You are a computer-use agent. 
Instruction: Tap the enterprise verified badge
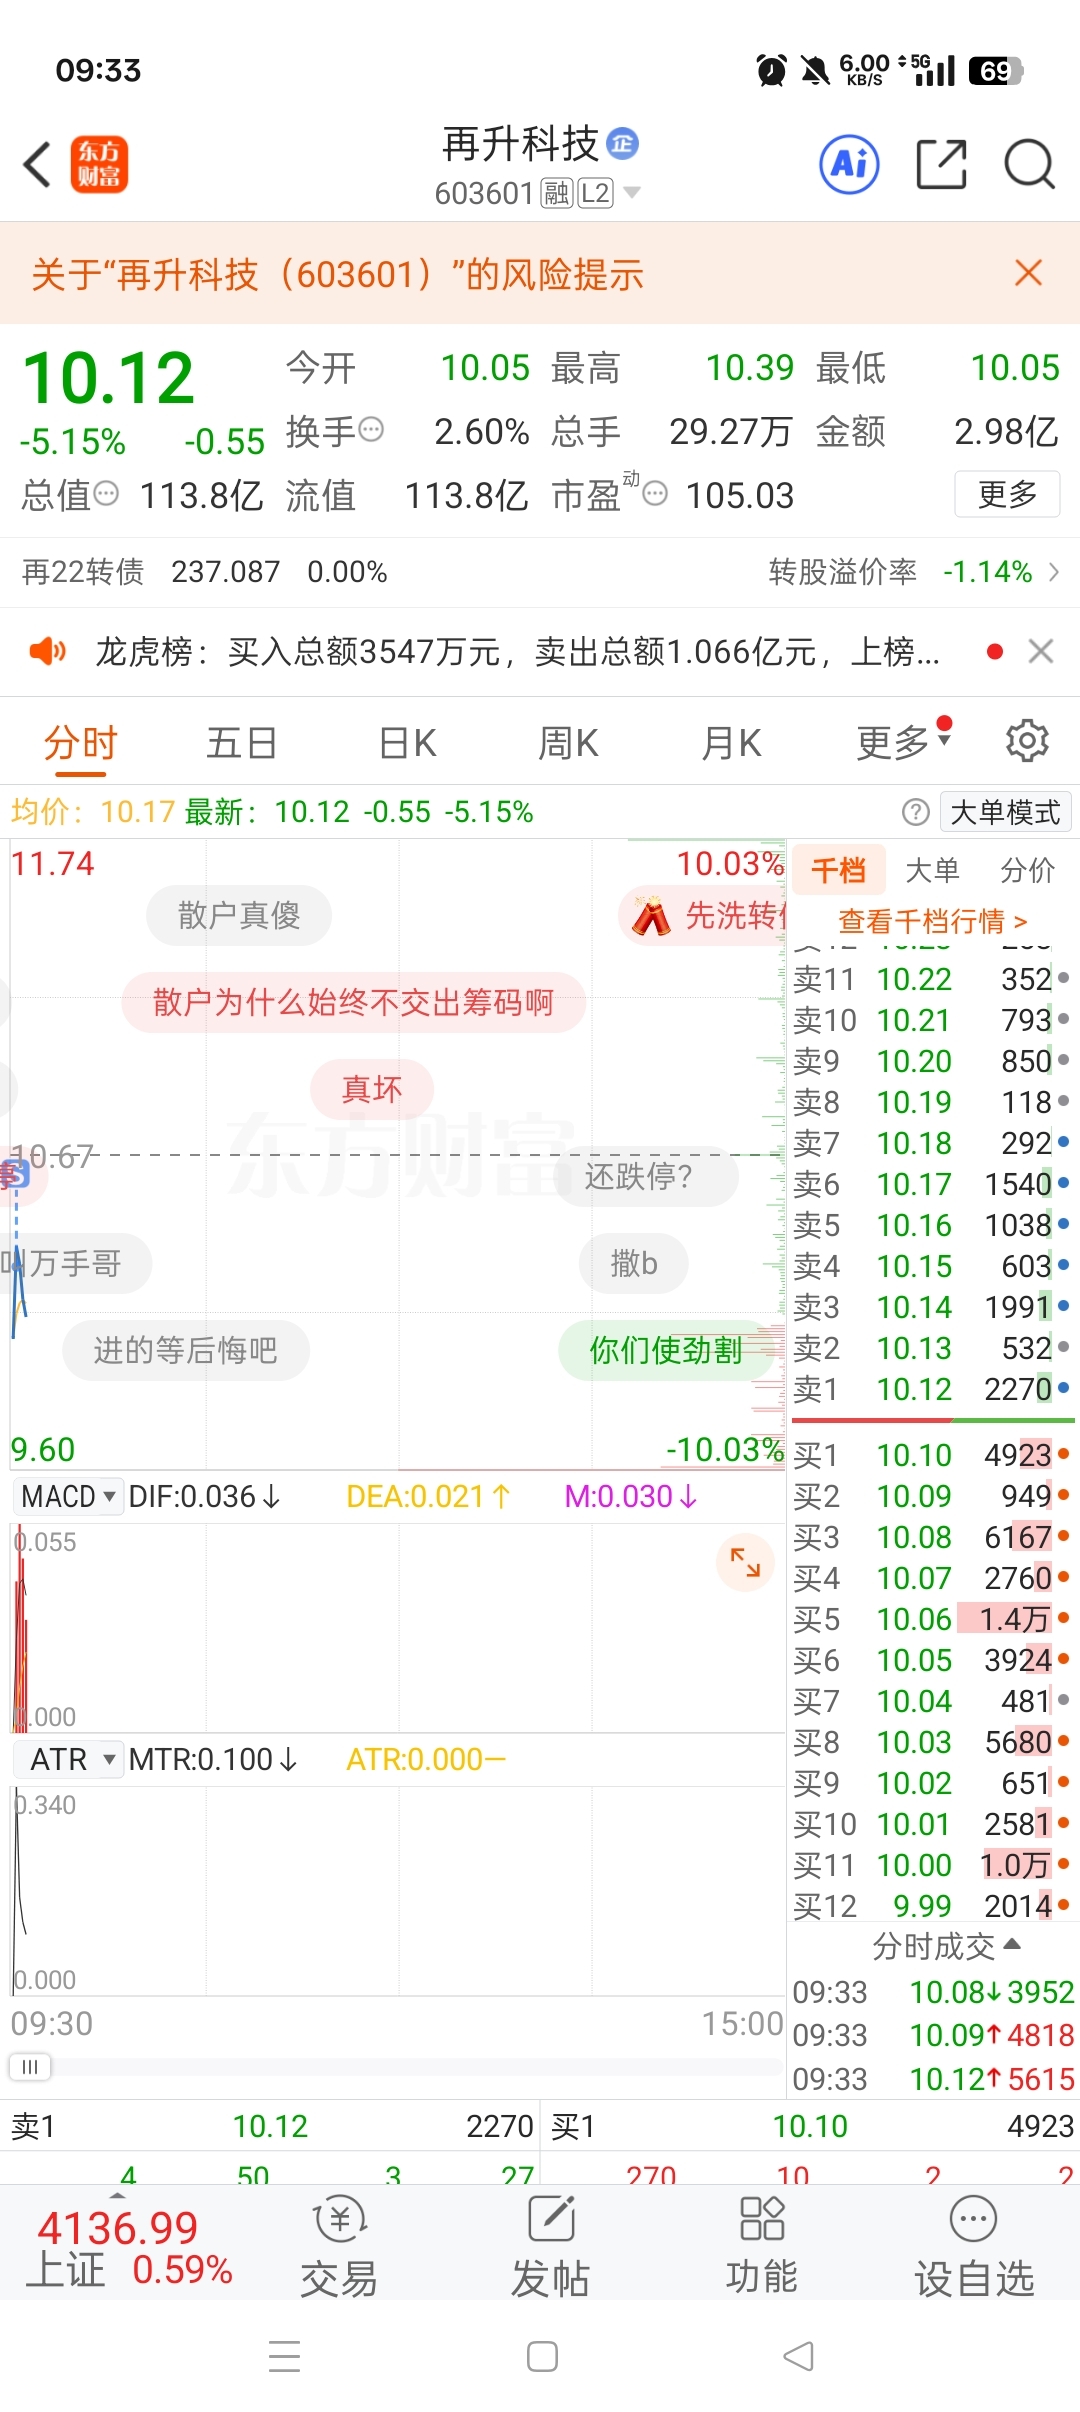pos(623,143)
